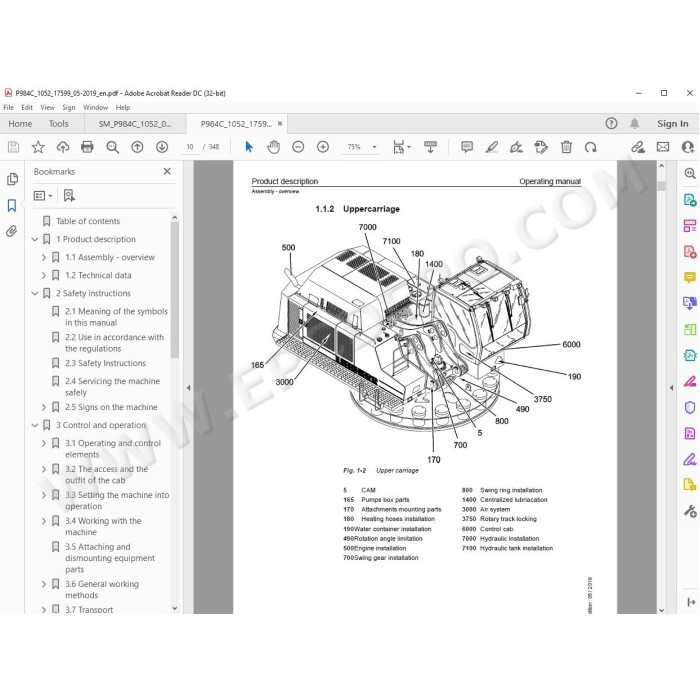
Task: Switch to SM_P984C_1052_0... document tab
Action: (x=135, y=124)
